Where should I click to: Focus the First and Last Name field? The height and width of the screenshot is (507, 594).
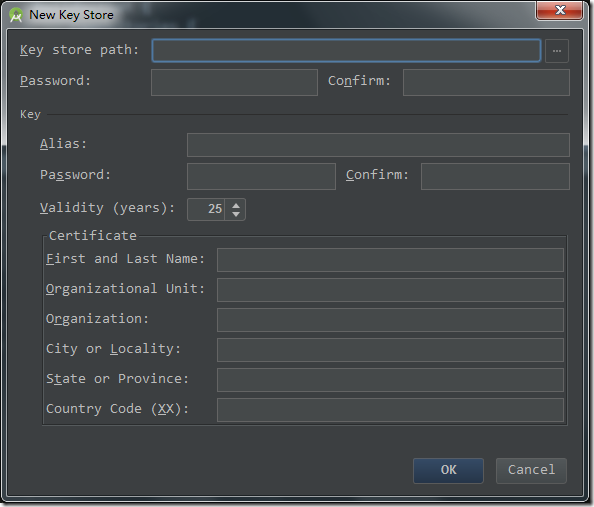pyautogui.click(x=390, y=260)
